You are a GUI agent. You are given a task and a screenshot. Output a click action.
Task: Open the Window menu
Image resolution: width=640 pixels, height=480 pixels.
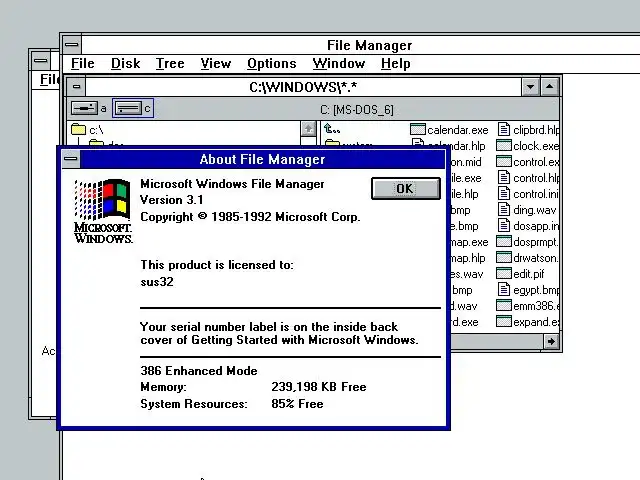[x=338, y=64]
